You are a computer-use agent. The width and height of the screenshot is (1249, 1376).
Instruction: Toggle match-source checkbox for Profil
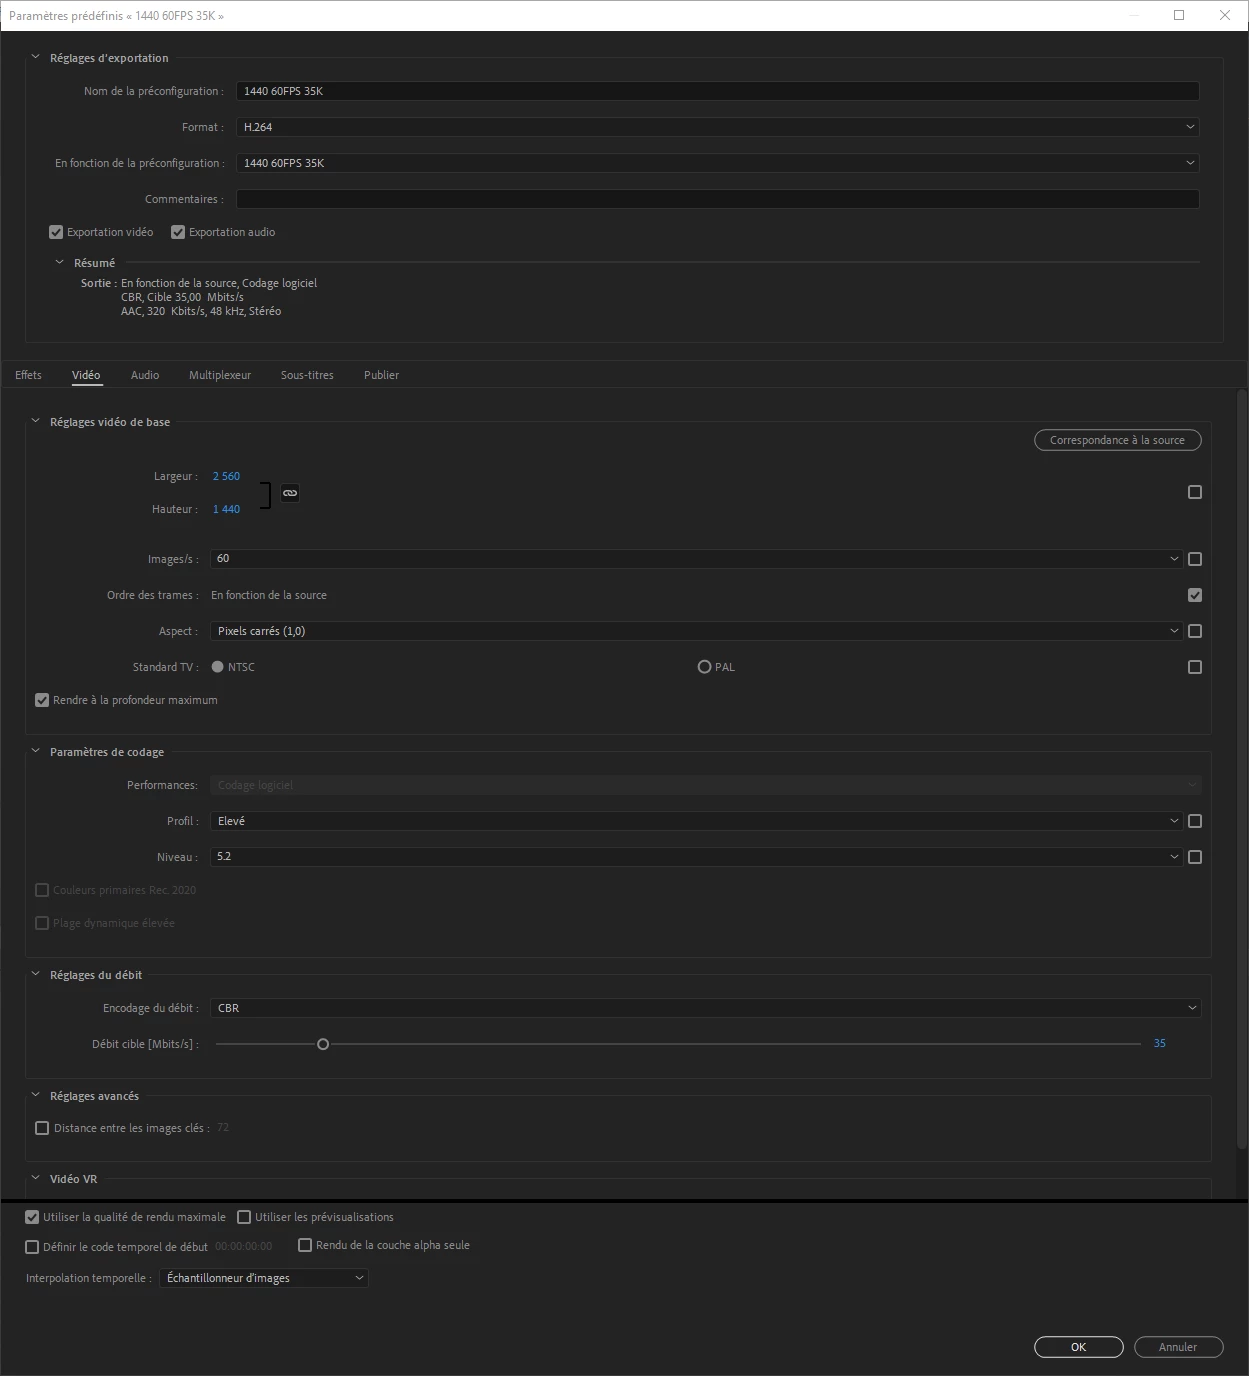click(x=1195, y=821)
